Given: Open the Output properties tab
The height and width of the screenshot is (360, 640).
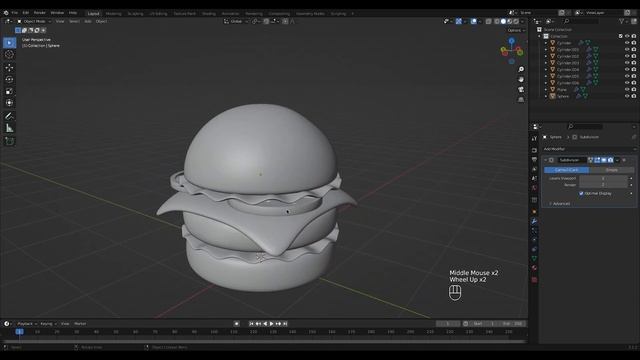Looking at the screenshot, I should point(534,160).
